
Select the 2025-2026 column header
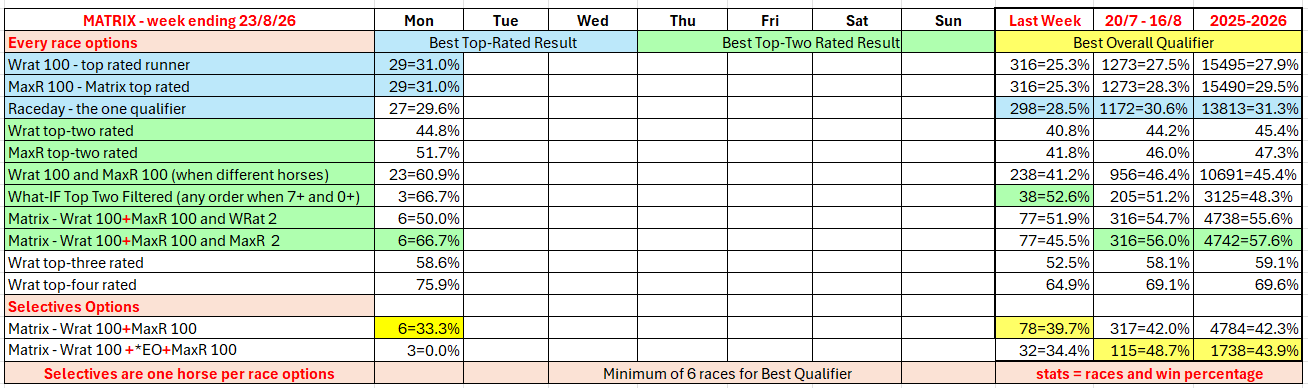pyautogui.click(x=1254, y=20)
